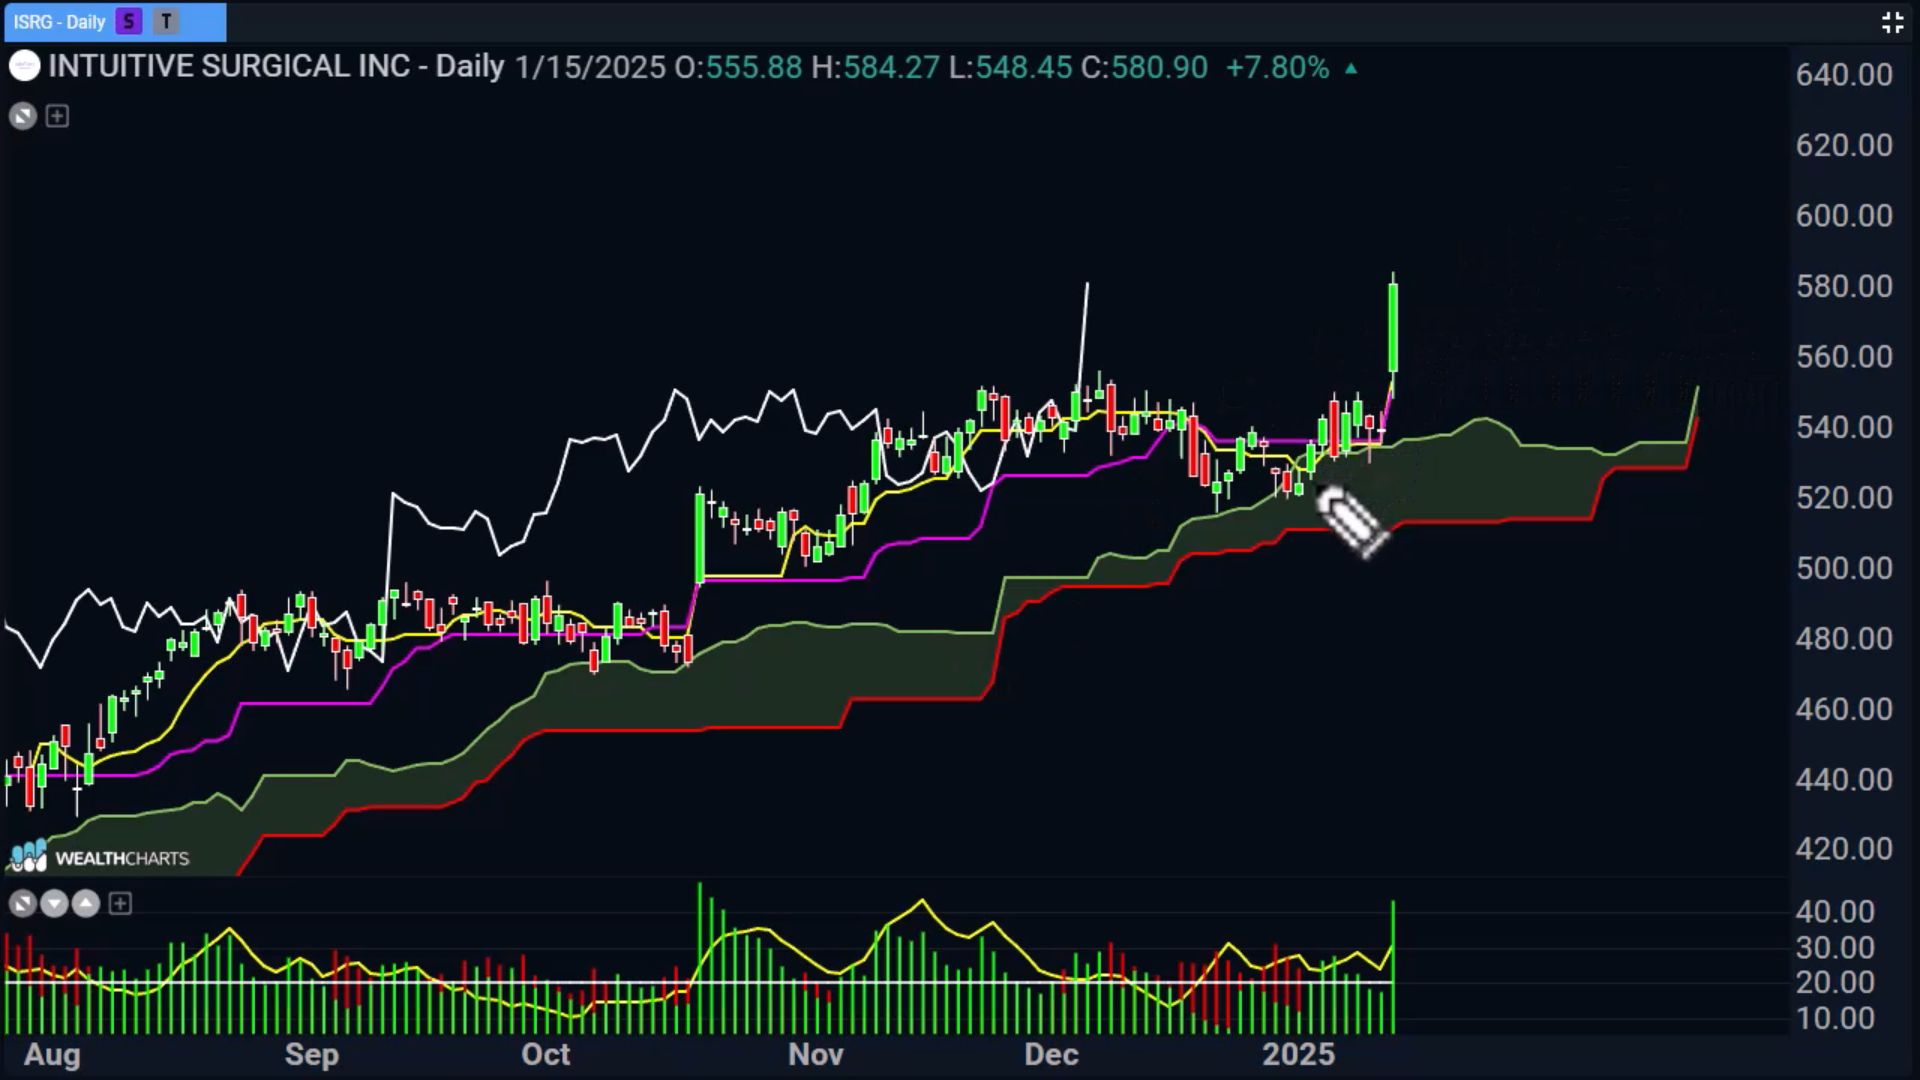Click the Sep label on the time axis
The image size is (1920, 1080).
pos(311,1055)
